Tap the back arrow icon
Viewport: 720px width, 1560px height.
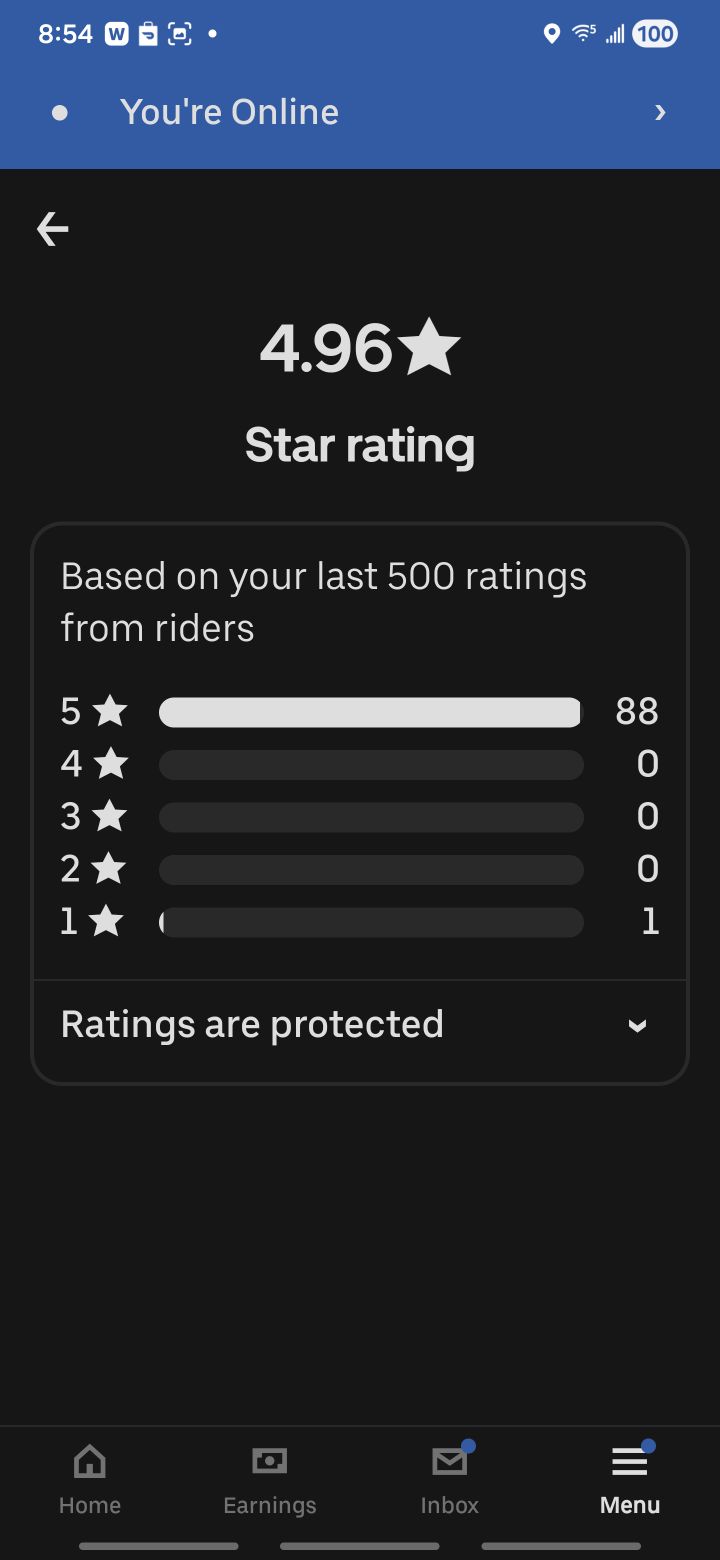tap(53, 230)
